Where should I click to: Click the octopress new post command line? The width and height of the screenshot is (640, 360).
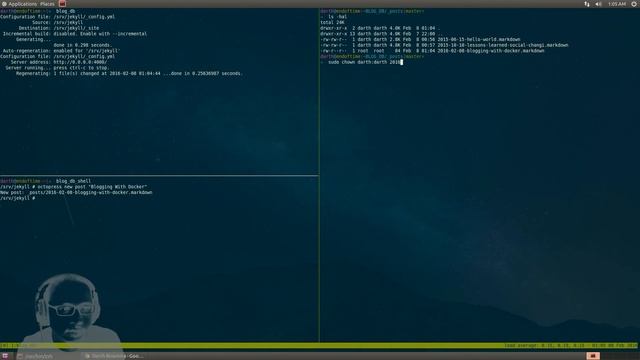73,187
